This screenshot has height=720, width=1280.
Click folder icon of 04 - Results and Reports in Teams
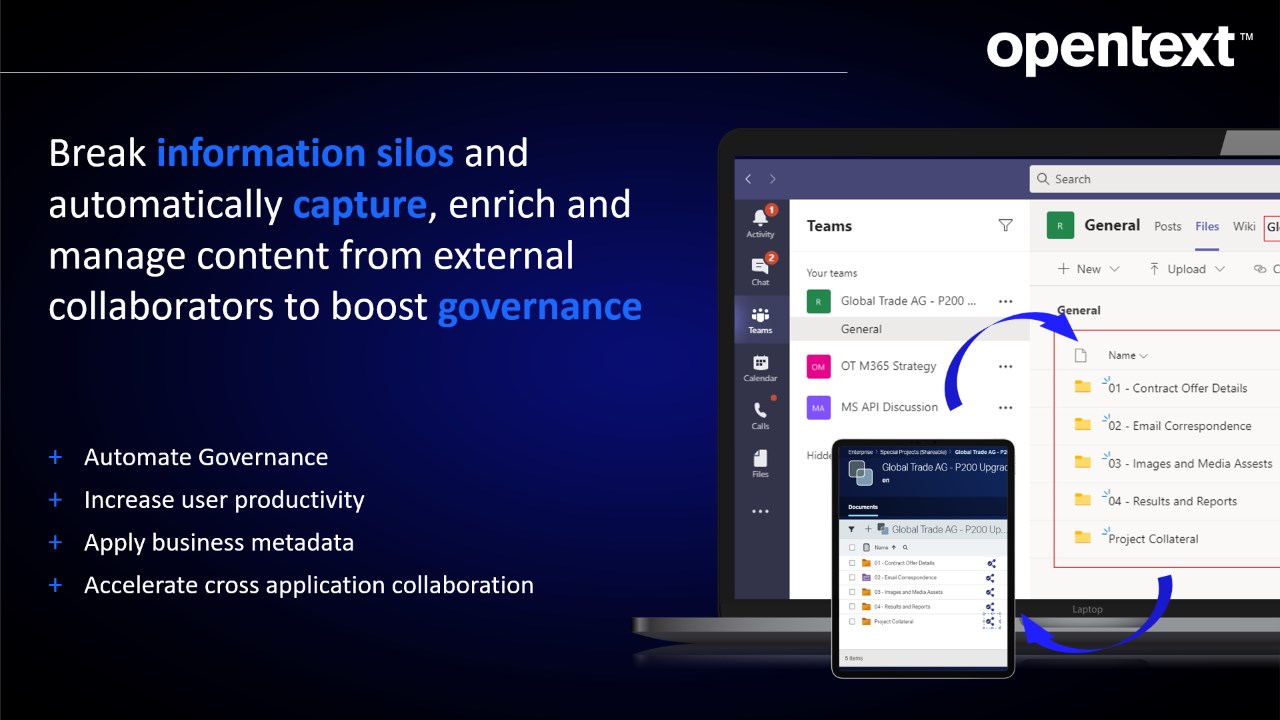(1082, 500)
